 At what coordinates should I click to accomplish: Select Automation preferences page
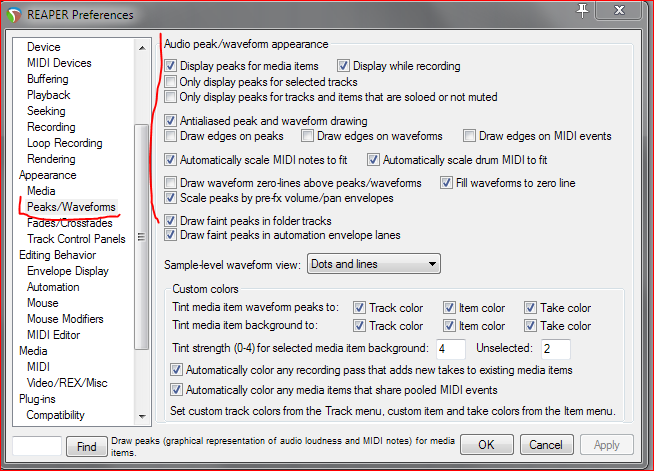point(53,287)
